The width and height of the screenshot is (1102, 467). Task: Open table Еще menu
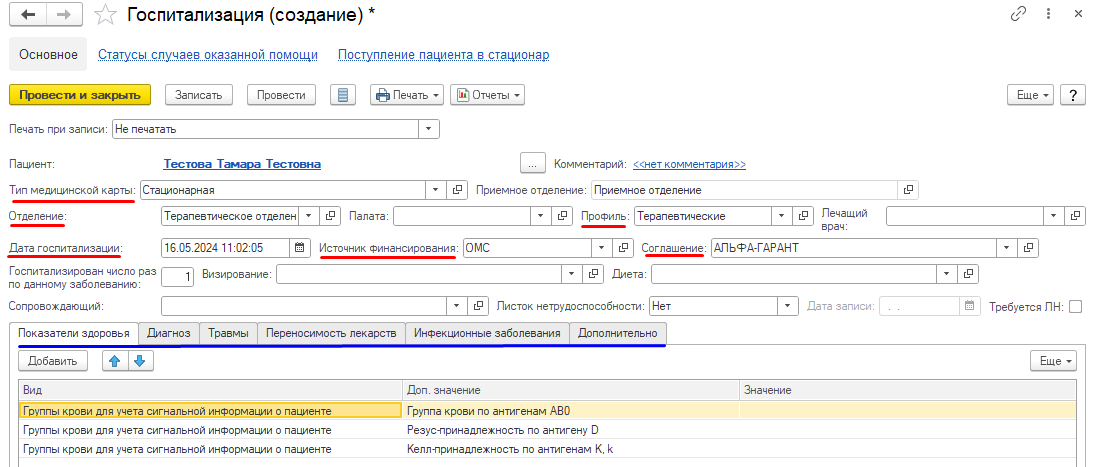point(1054,361)
